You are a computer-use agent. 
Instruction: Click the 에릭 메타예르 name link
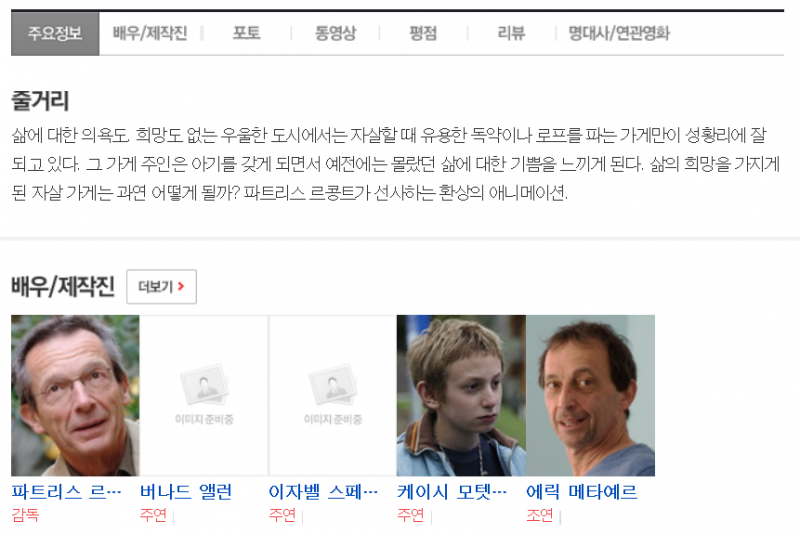[x=582, y=492]
